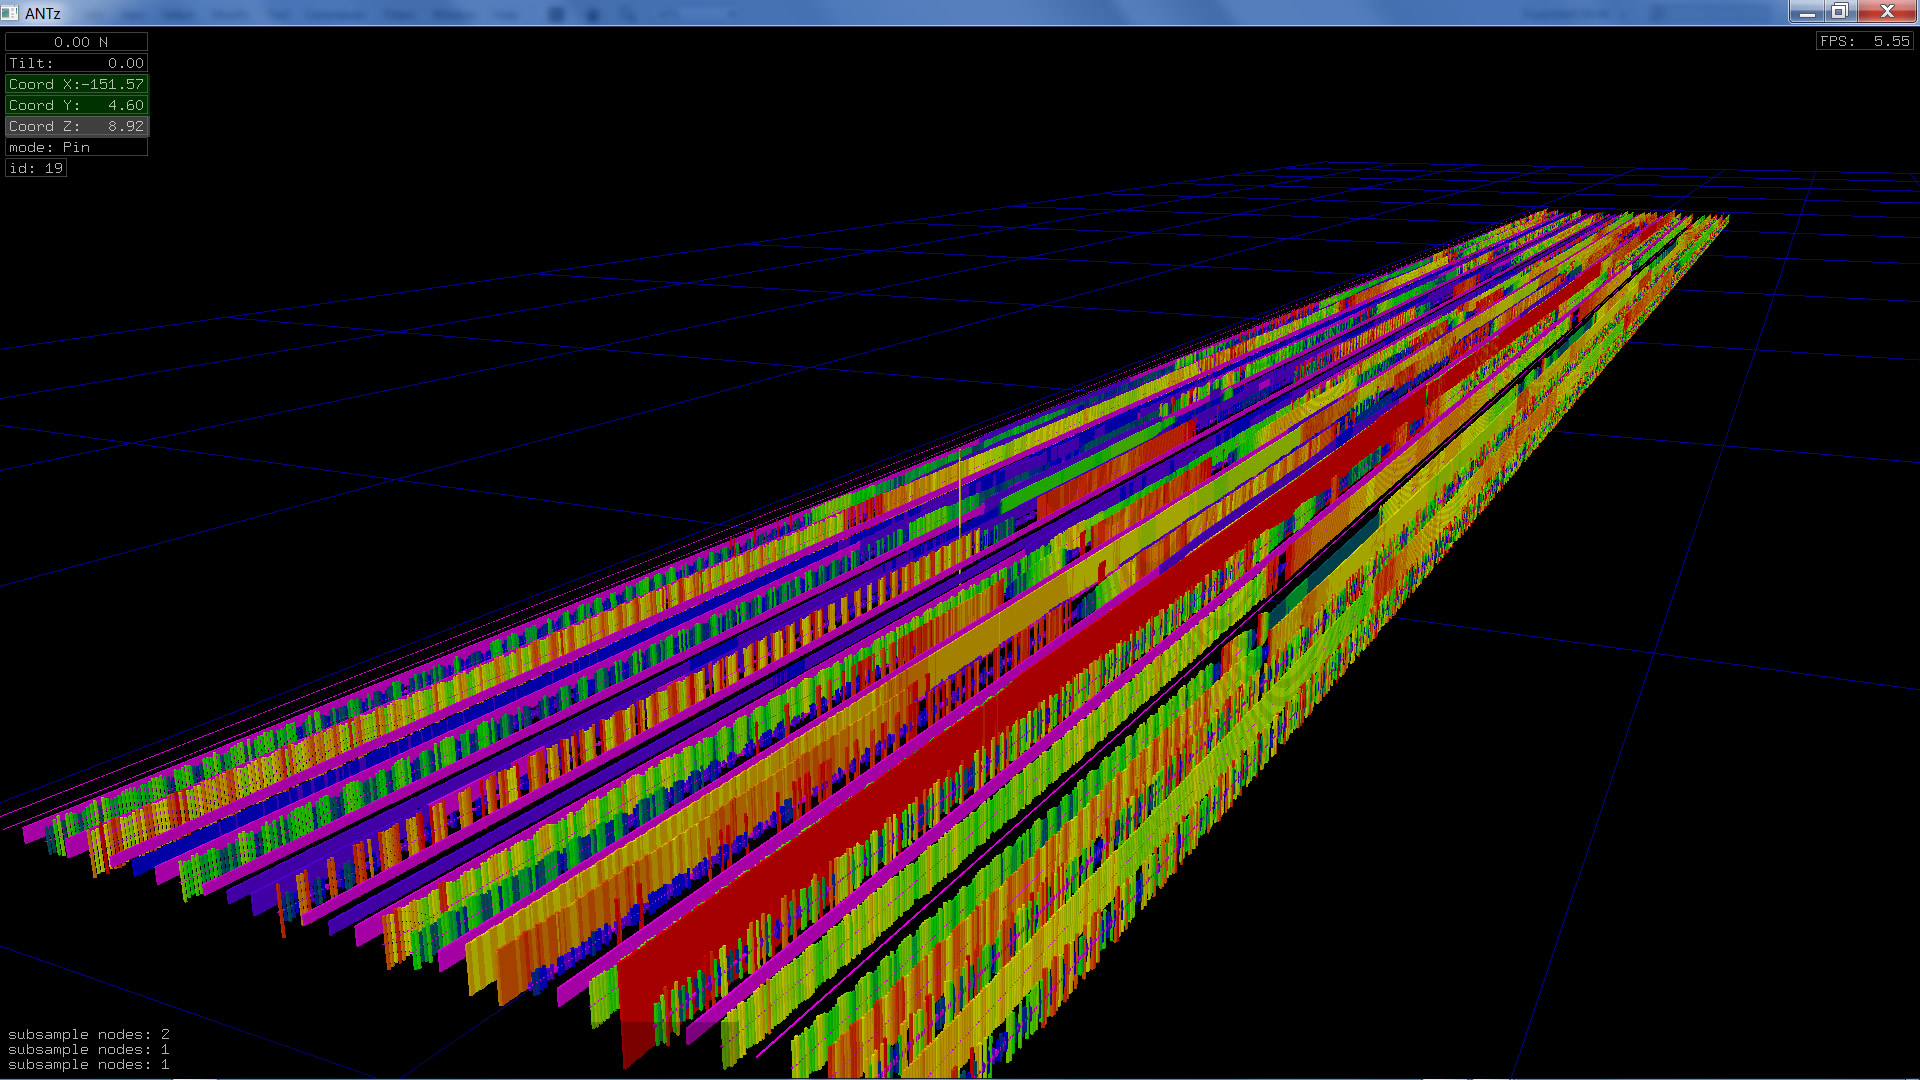1920x1080 pixels.
Task: Select the Coord X HUD field
Action: [x=77, y=84]
